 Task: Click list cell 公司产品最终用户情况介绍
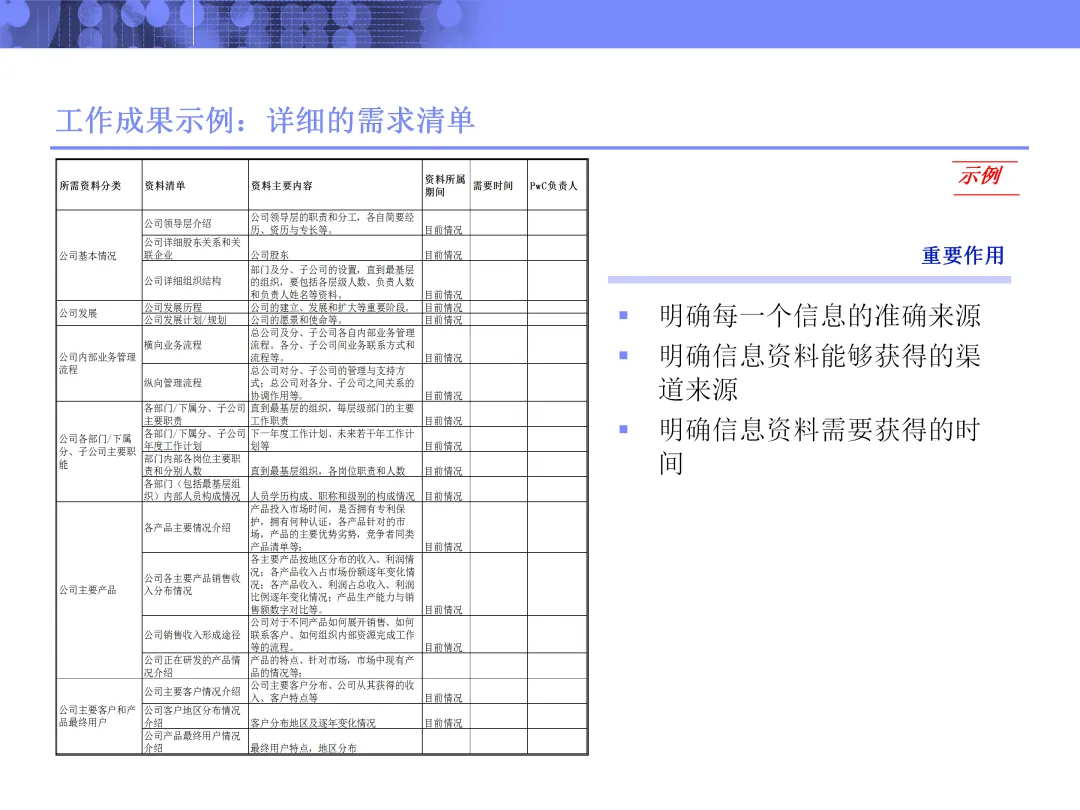193,742
